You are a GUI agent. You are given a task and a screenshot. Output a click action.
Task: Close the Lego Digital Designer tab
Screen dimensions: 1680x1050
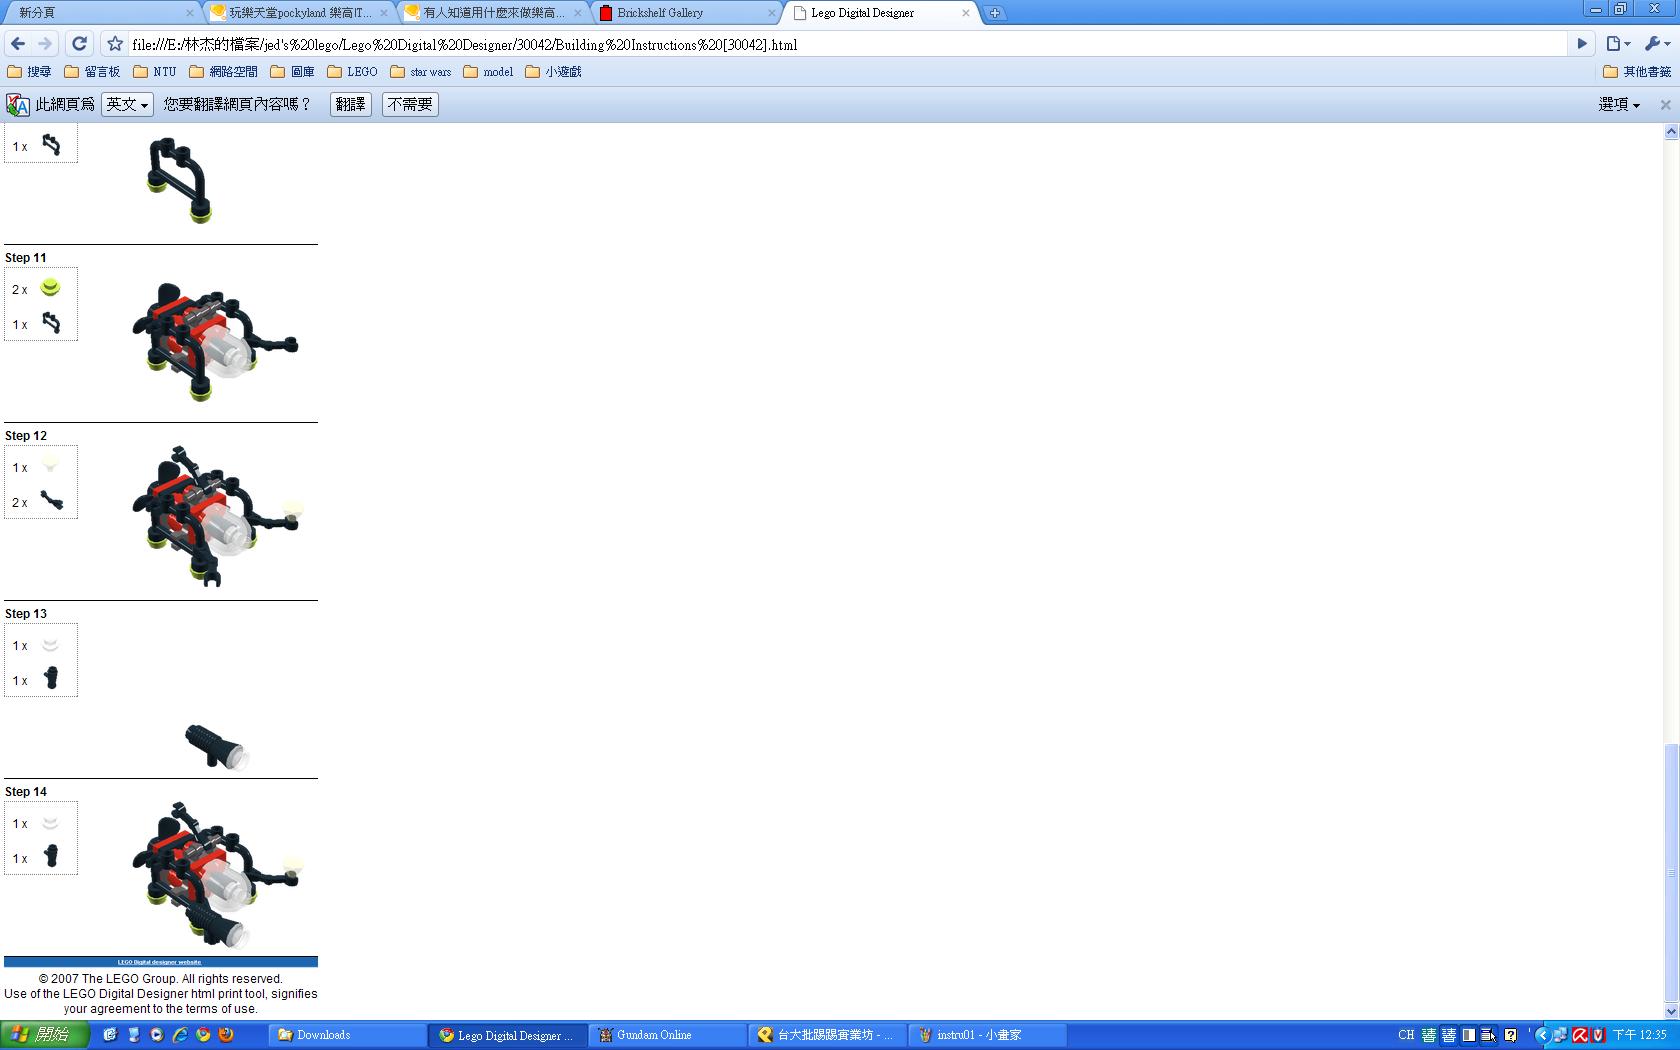965,13
